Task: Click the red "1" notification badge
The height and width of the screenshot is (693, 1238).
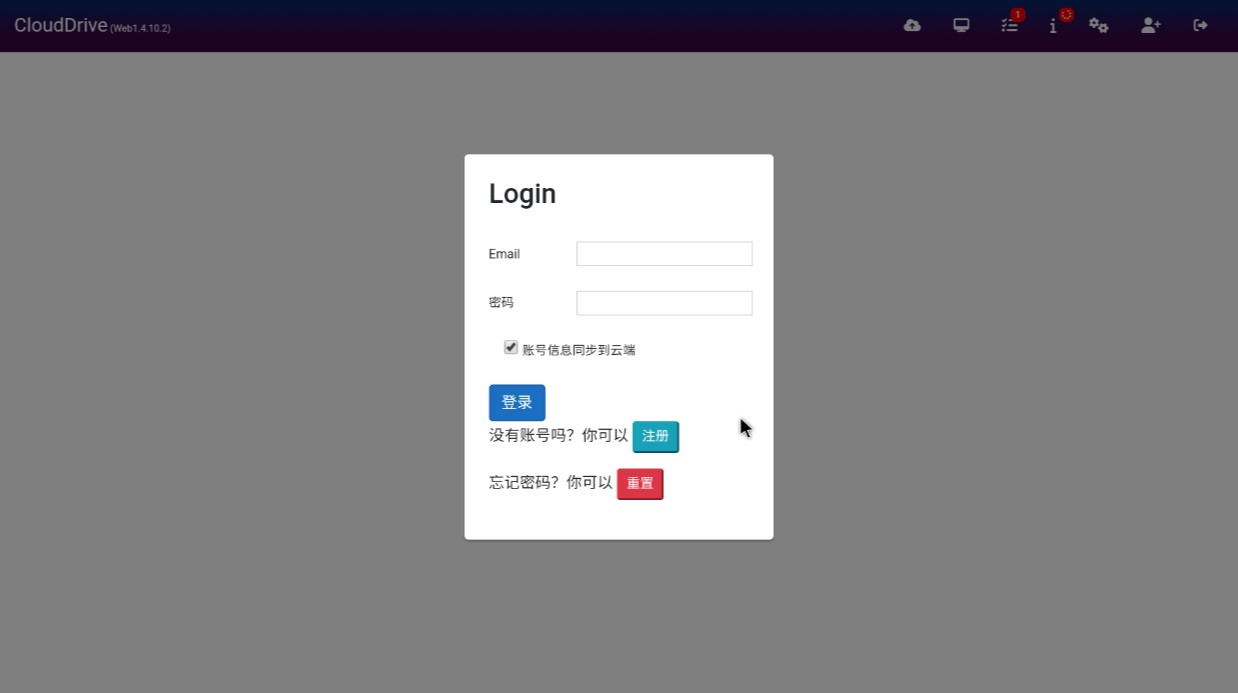Action: click(1018, 15)
